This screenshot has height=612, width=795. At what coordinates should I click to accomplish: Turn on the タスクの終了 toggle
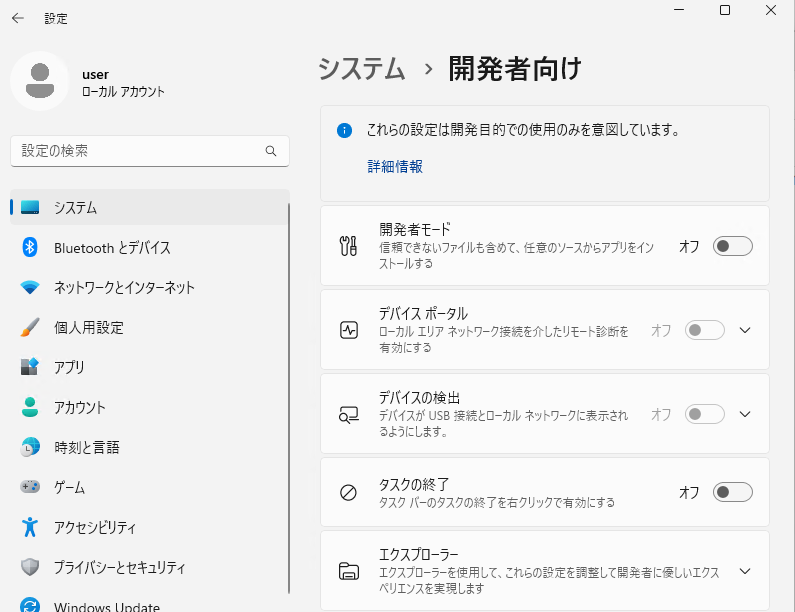[732, 492]
